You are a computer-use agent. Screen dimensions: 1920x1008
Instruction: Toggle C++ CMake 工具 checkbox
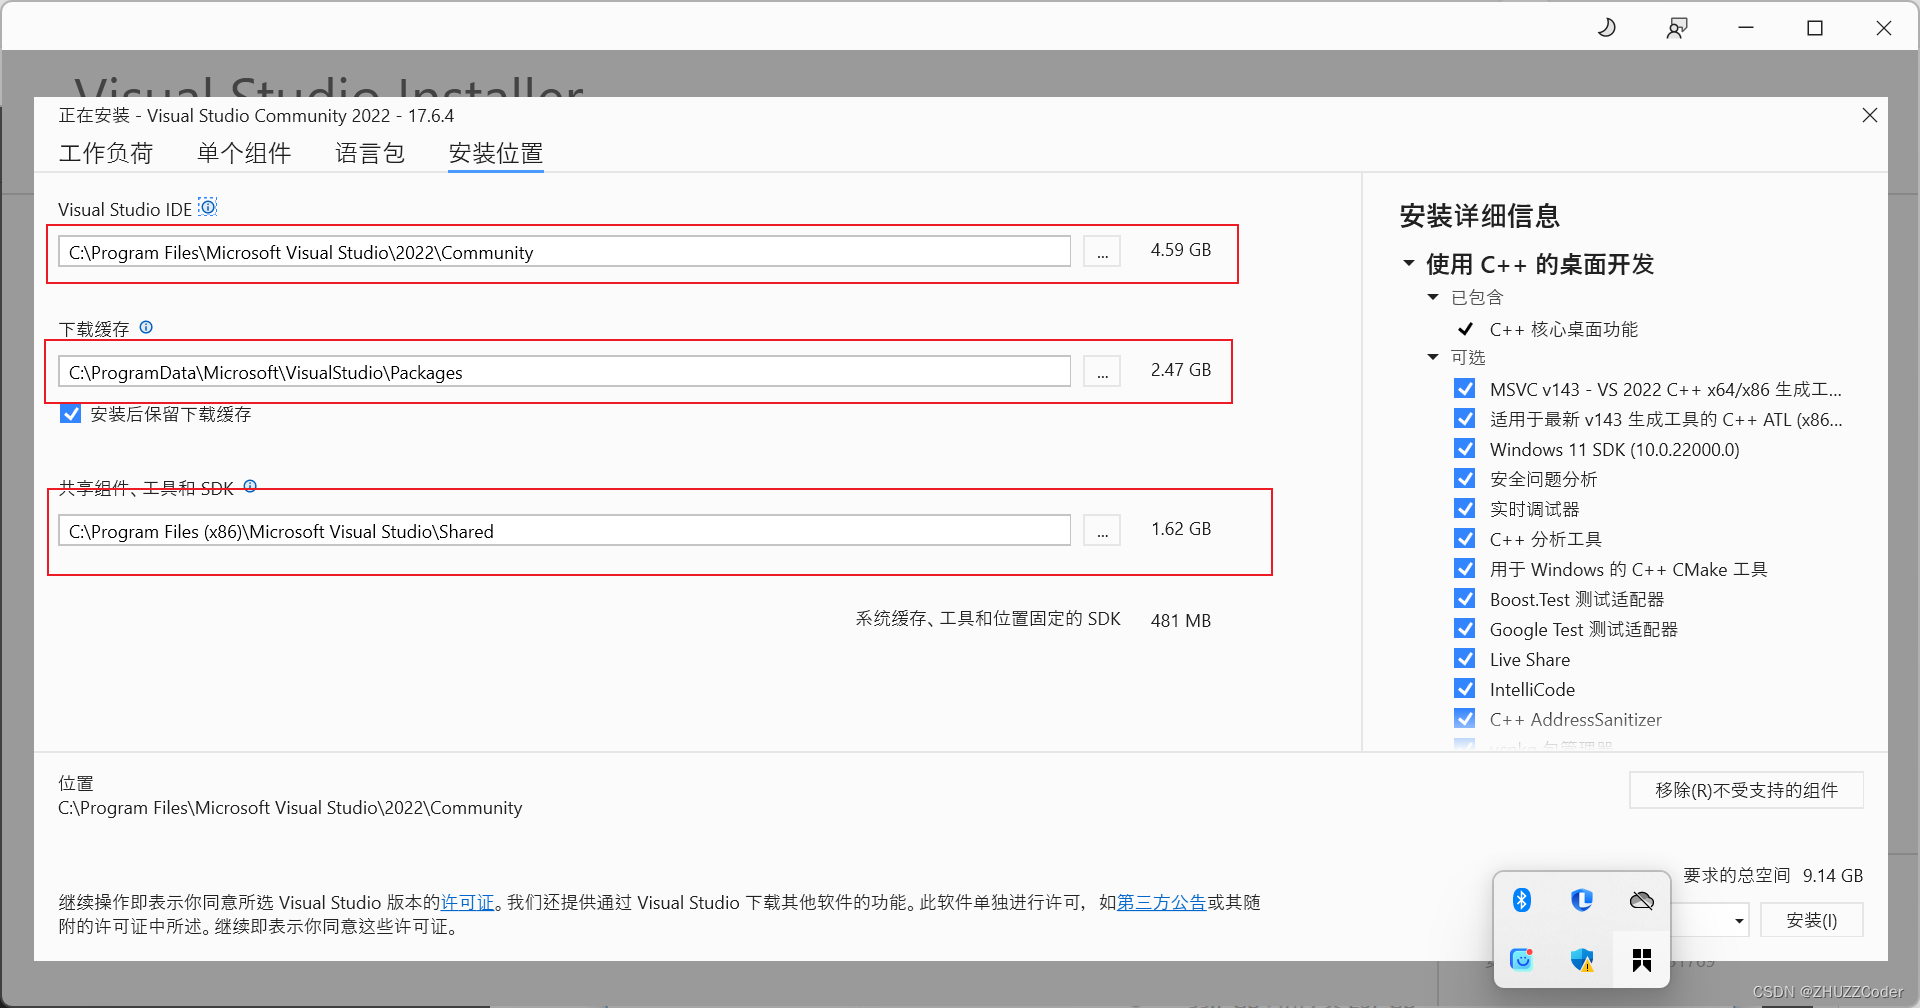[1465, 568]
